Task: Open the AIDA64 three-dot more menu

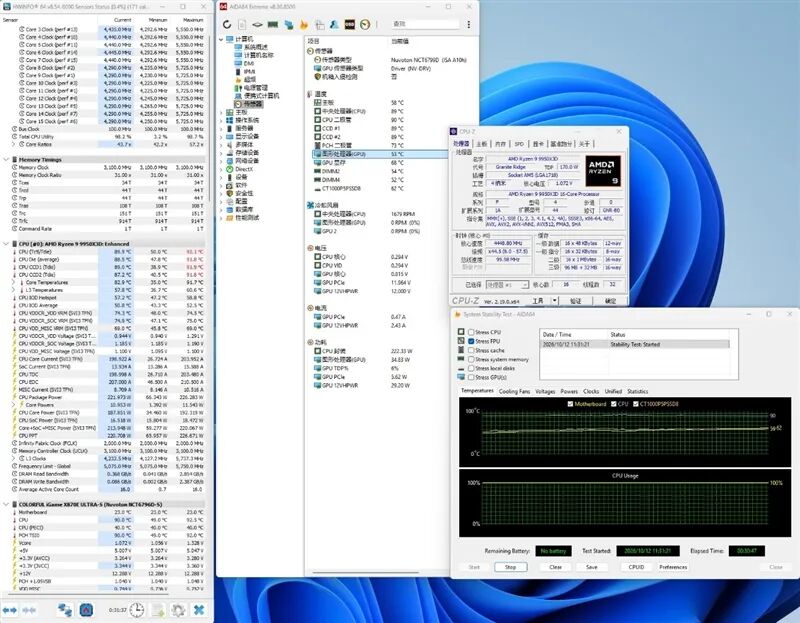Action: (468, 24)
